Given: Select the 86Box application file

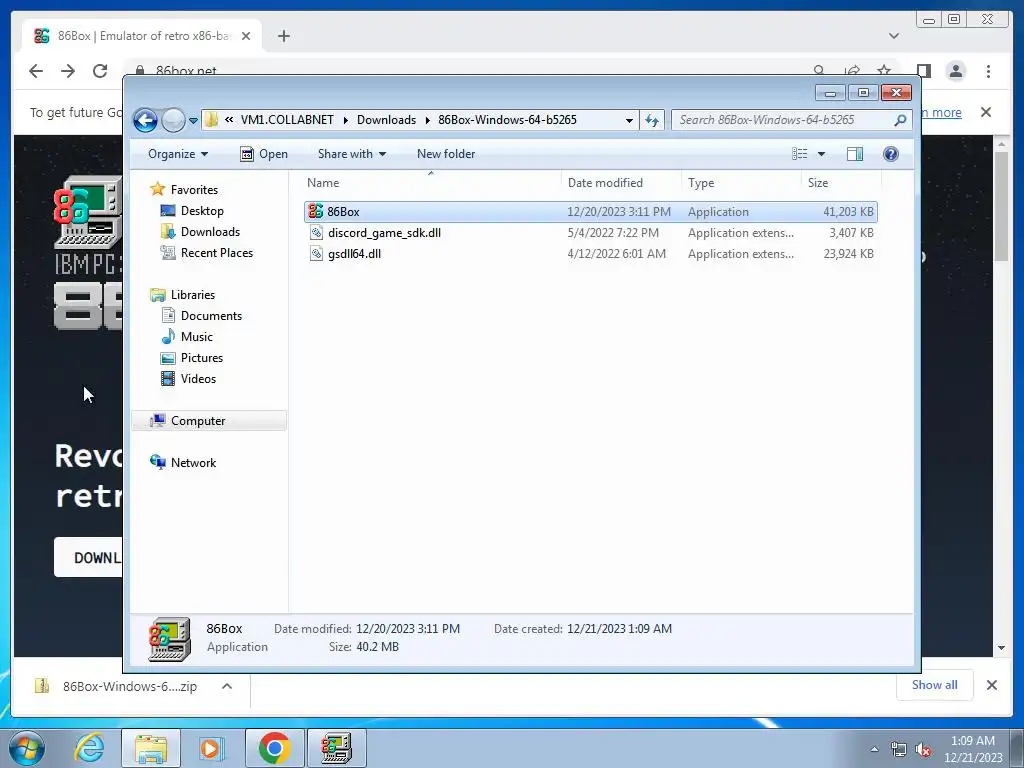Looking at the screenshot, I should click(x=590, y=212).
